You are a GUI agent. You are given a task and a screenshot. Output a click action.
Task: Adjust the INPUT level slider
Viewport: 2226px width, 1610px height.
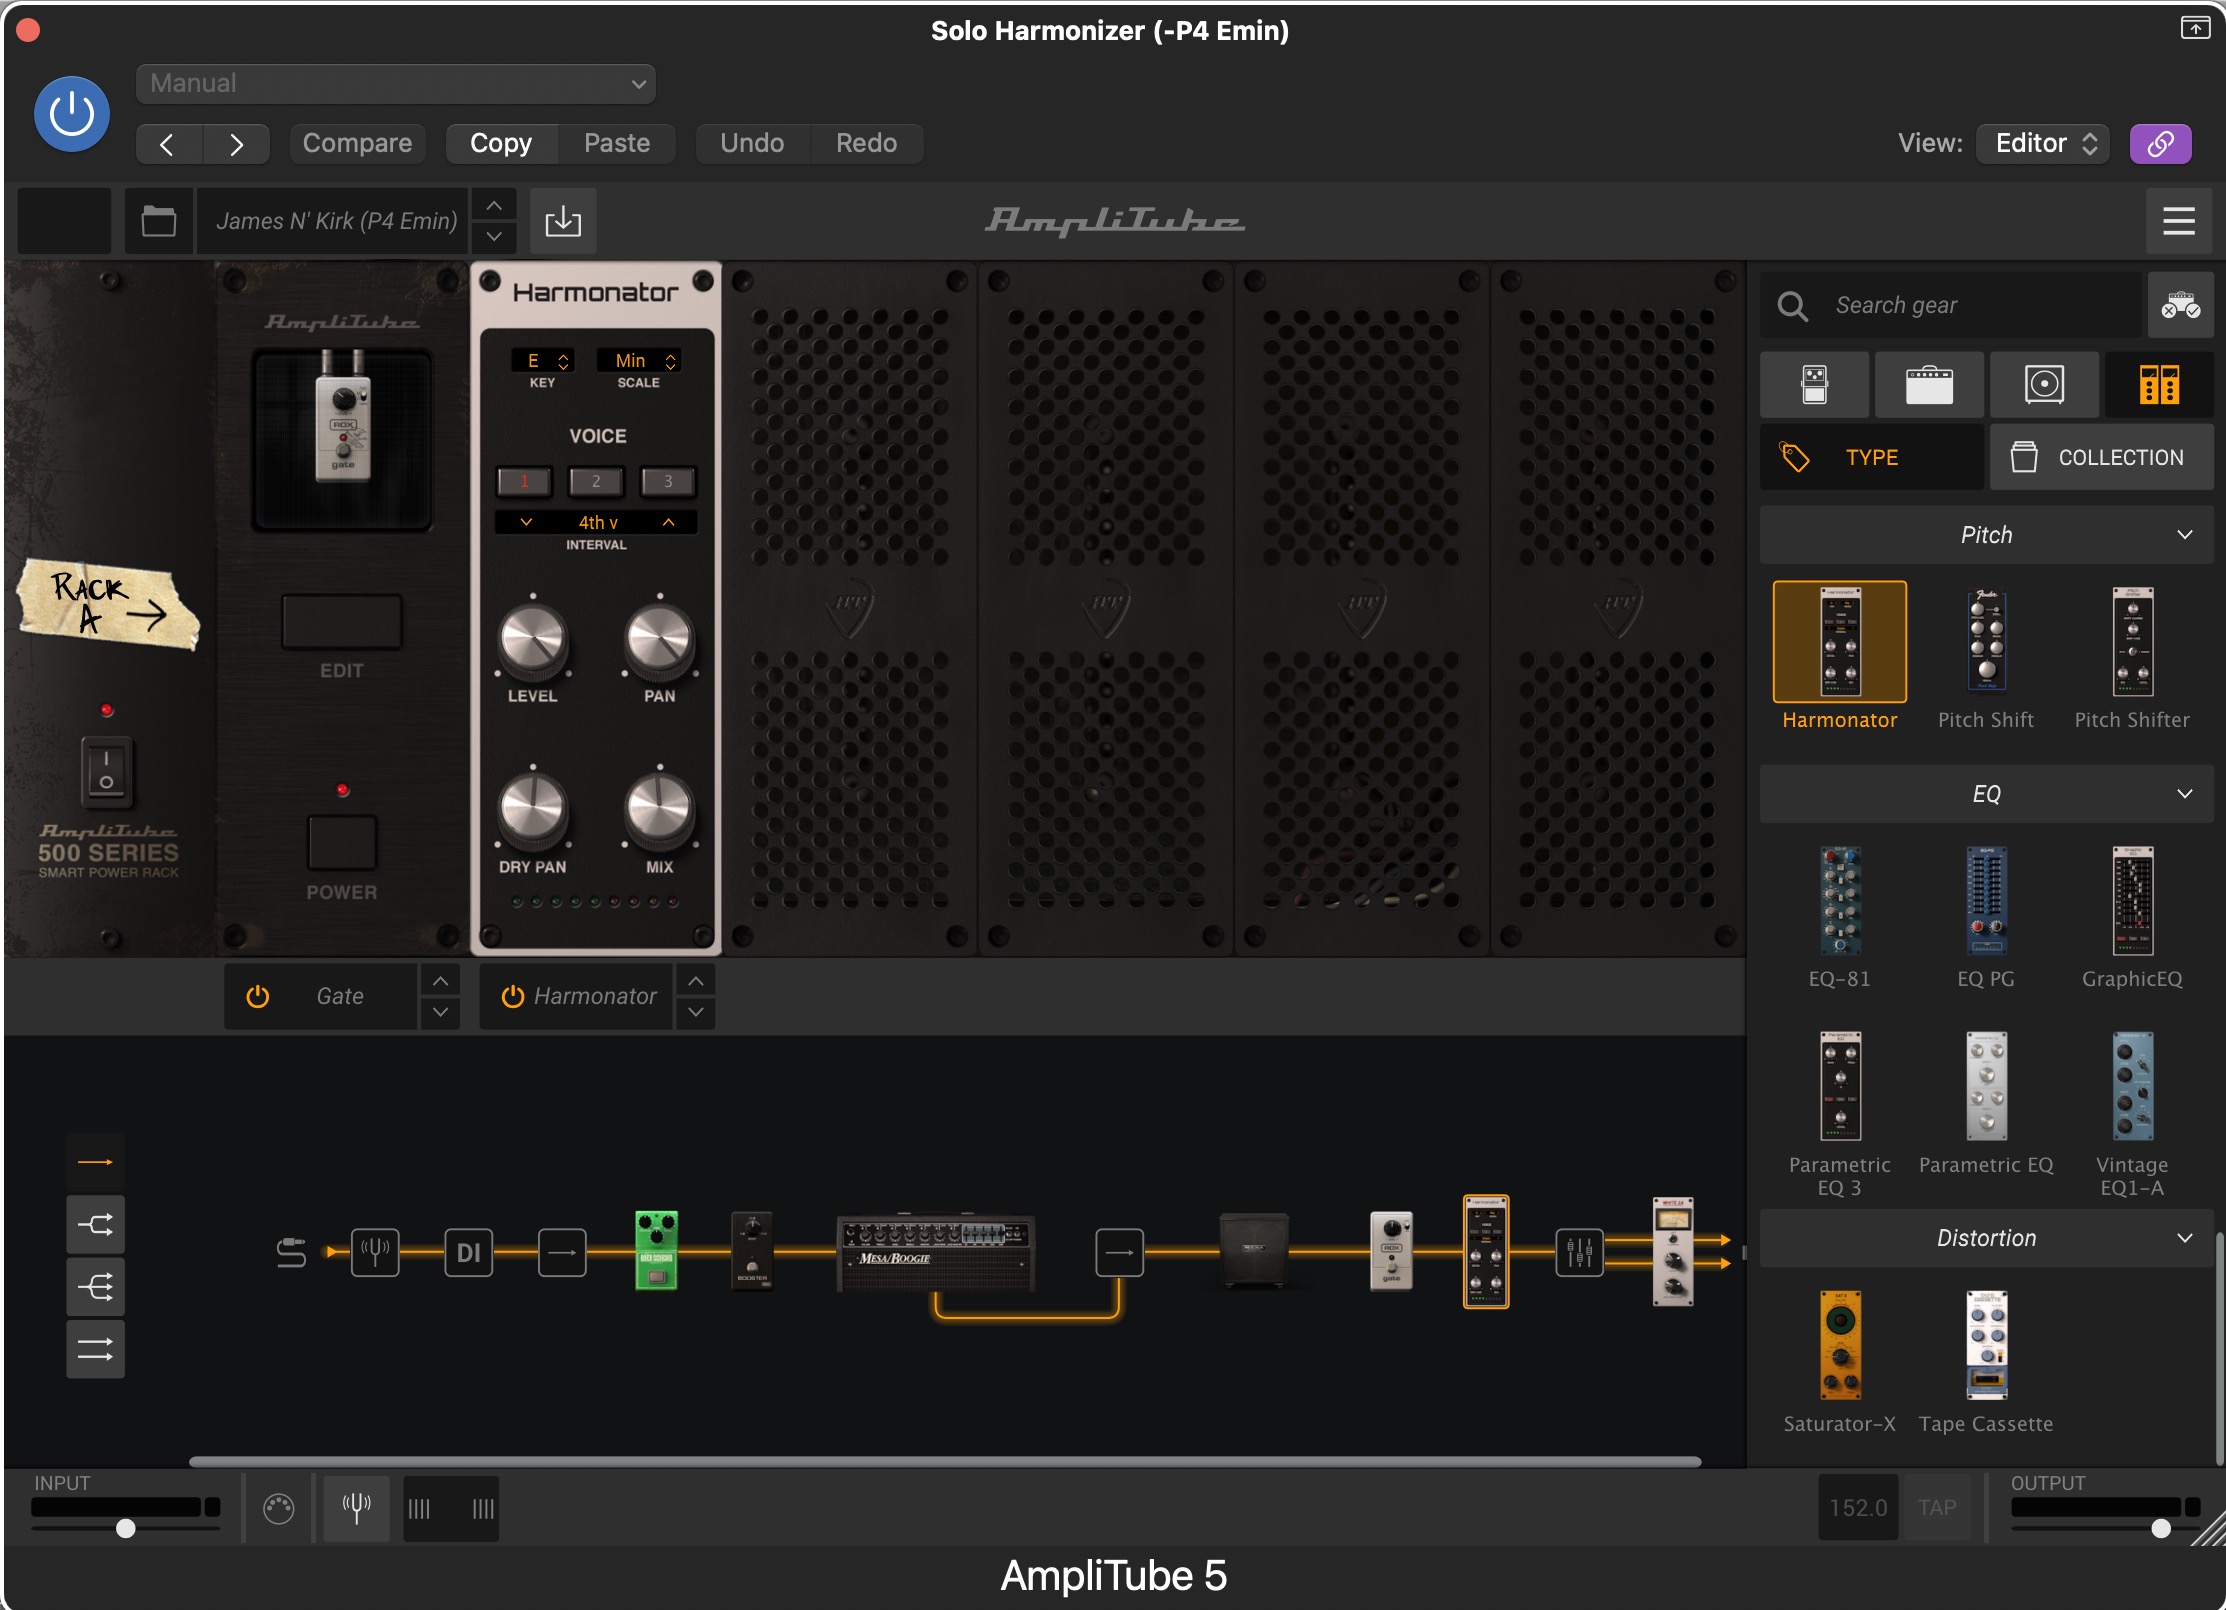126,1528
